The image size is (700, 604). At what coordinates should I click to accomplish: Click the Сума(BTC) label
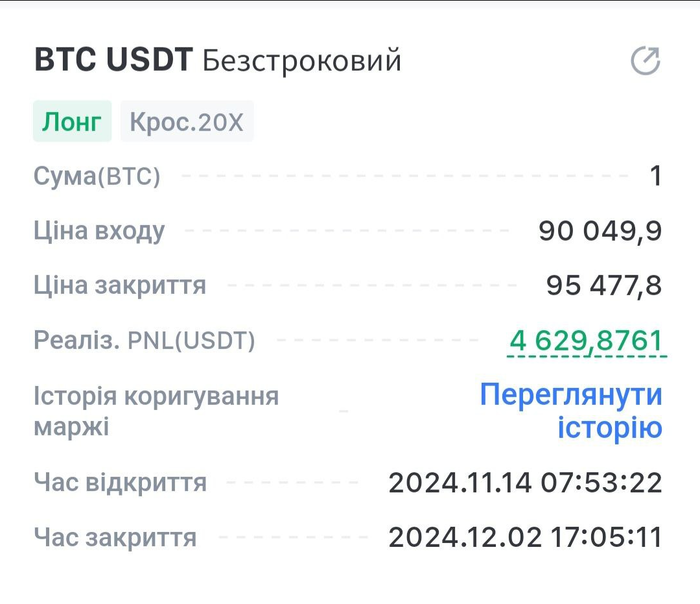click(97, 177)
